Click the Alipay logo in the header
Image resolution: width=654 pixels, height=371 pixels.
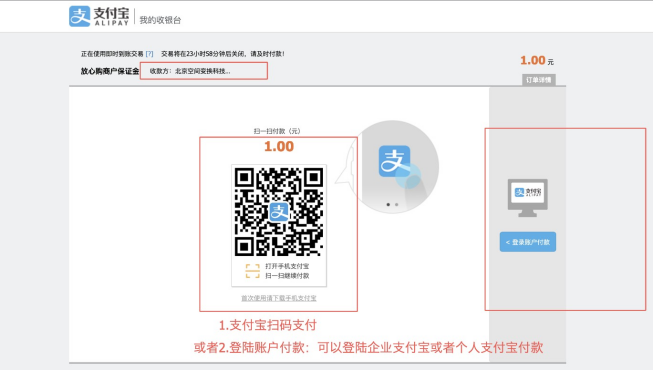pyautogui.click(x=99, y=17)
